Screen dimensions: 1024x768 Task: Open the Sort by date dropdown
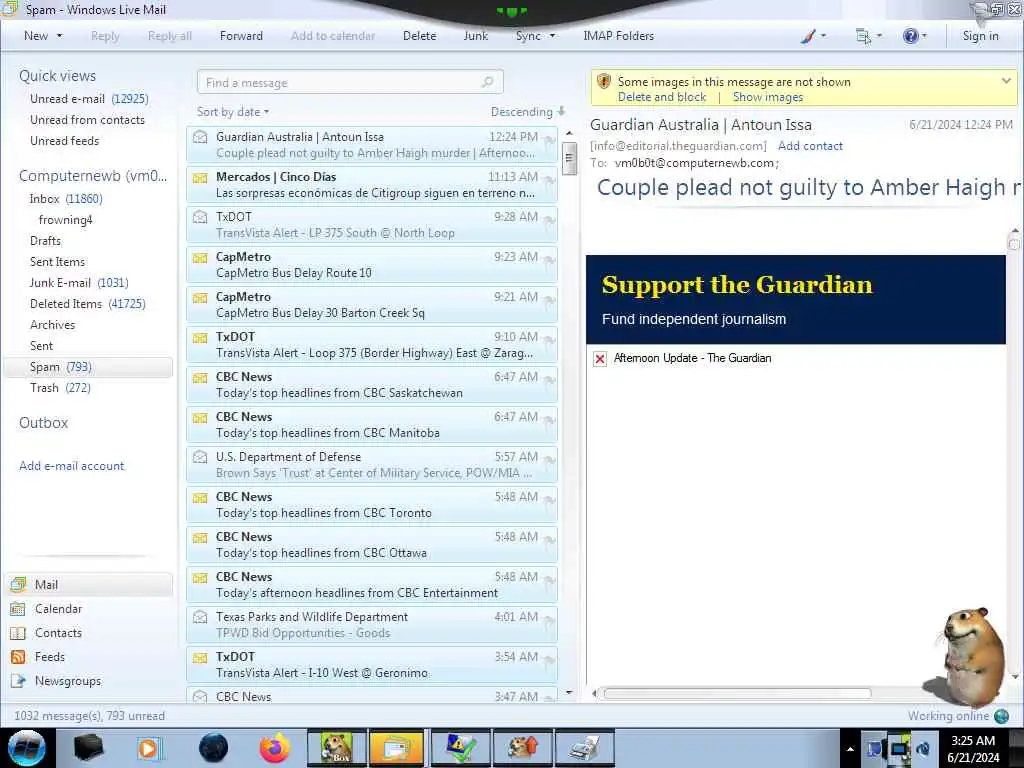233,112
